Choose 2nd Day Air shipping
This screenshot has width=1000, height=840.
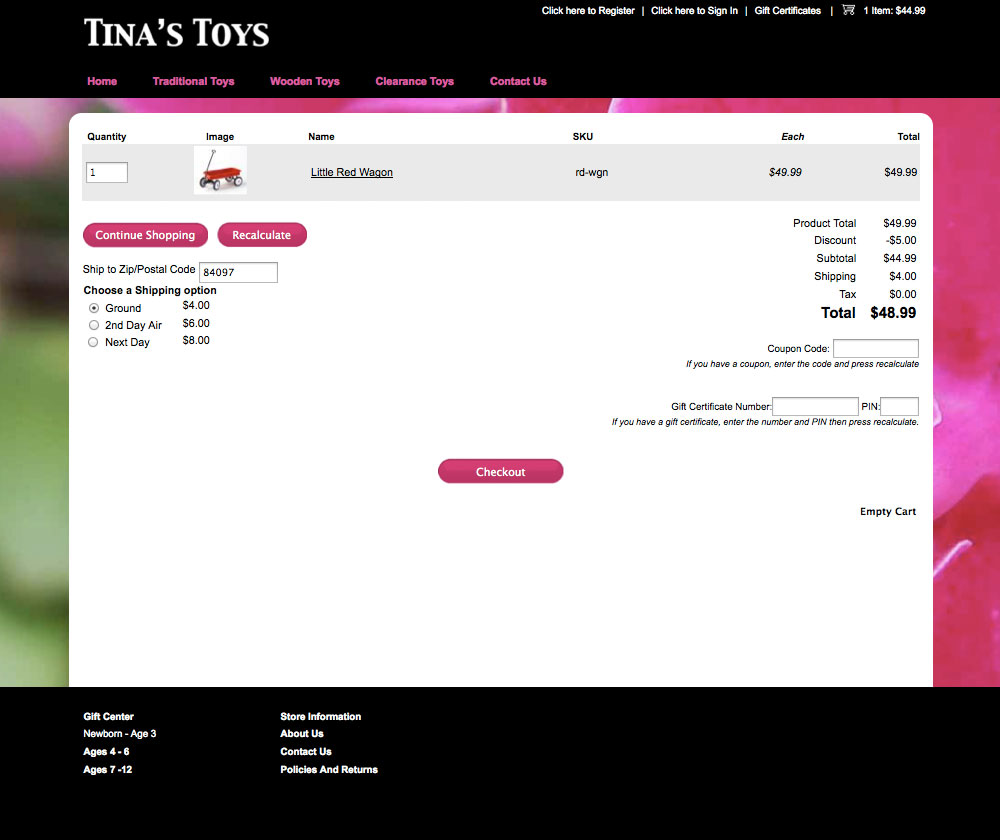[x=94, y=325]
